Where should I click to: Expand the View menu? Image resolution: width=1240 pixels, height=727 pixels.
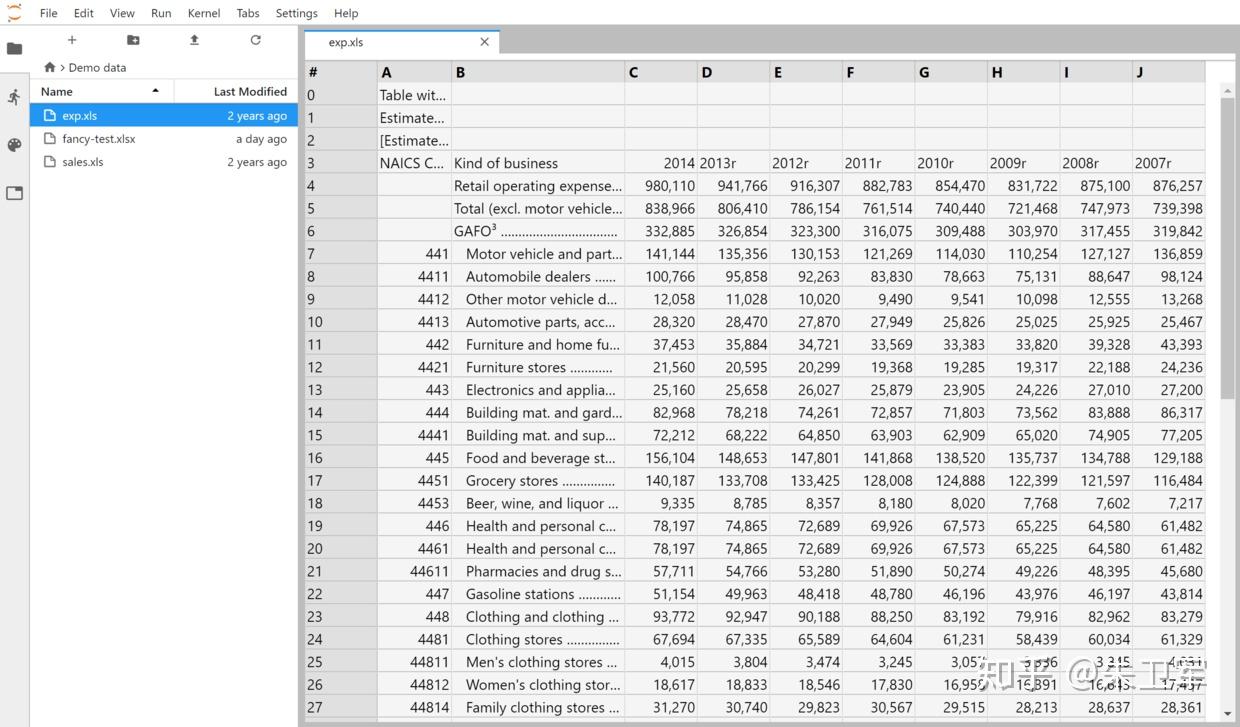coord(121,13)
